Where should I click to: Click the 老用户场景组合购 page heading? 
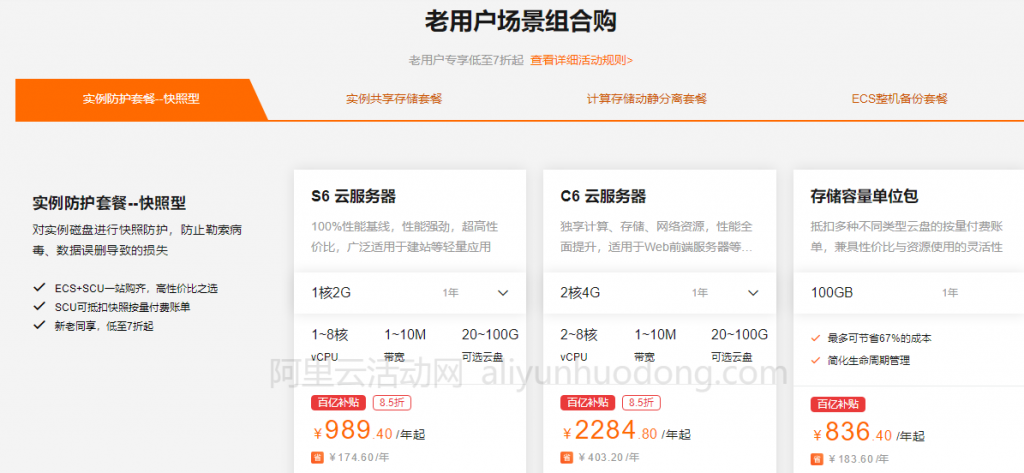pos(520,22)
